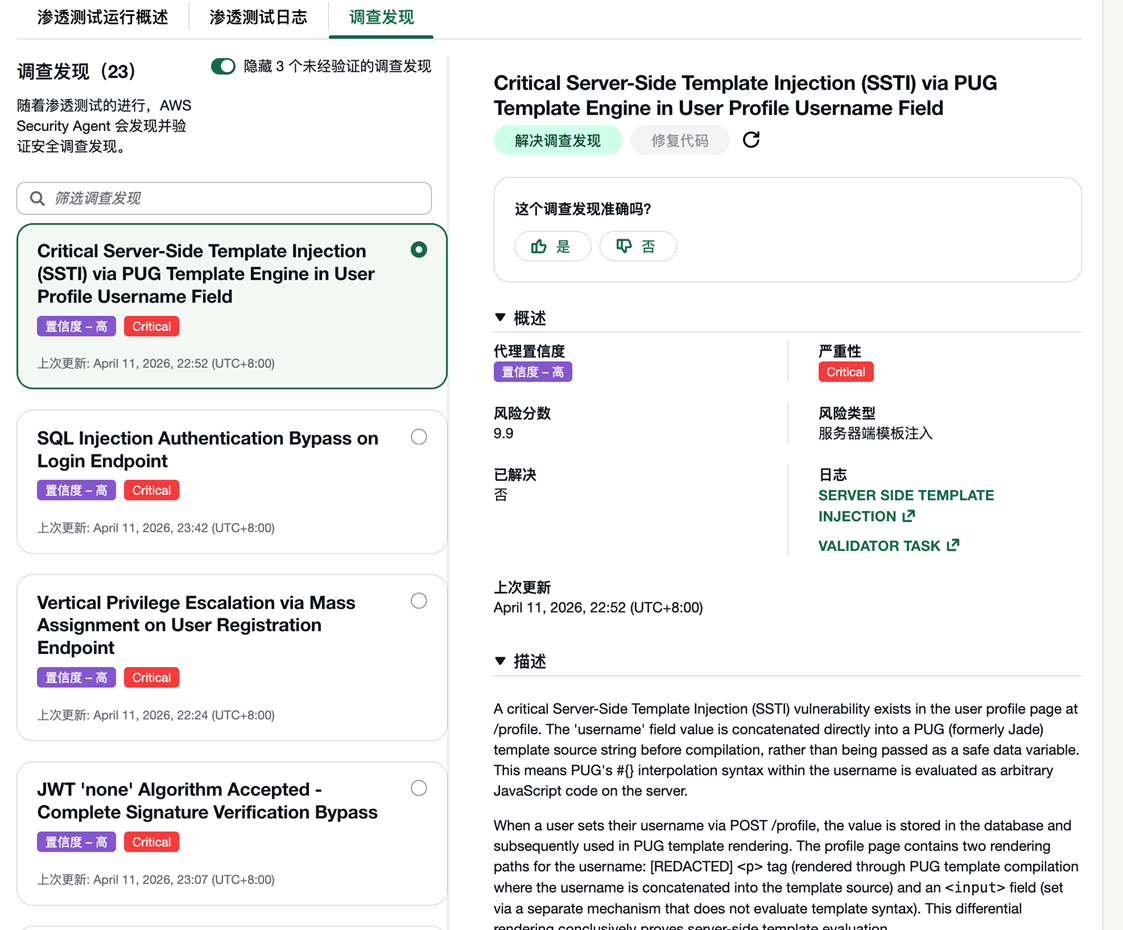Switch to the 渗透测试日志 tab
The height and width of the screenshot is (930, 1123).
click(x=258, y=17)
